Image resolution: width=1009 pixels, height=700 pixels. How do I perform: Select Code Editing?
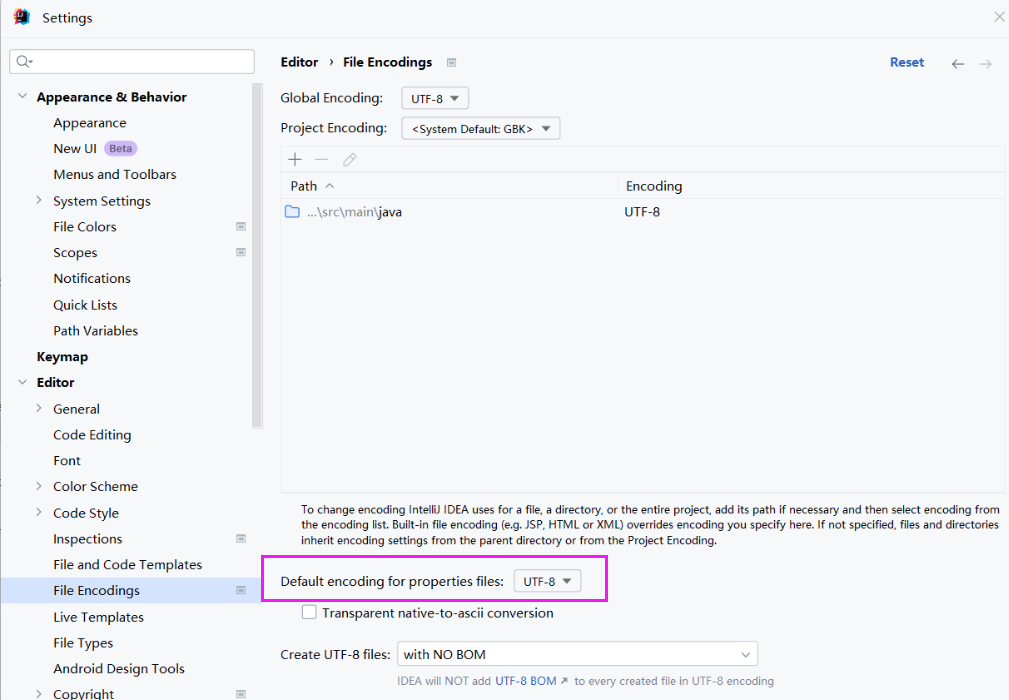92,435
